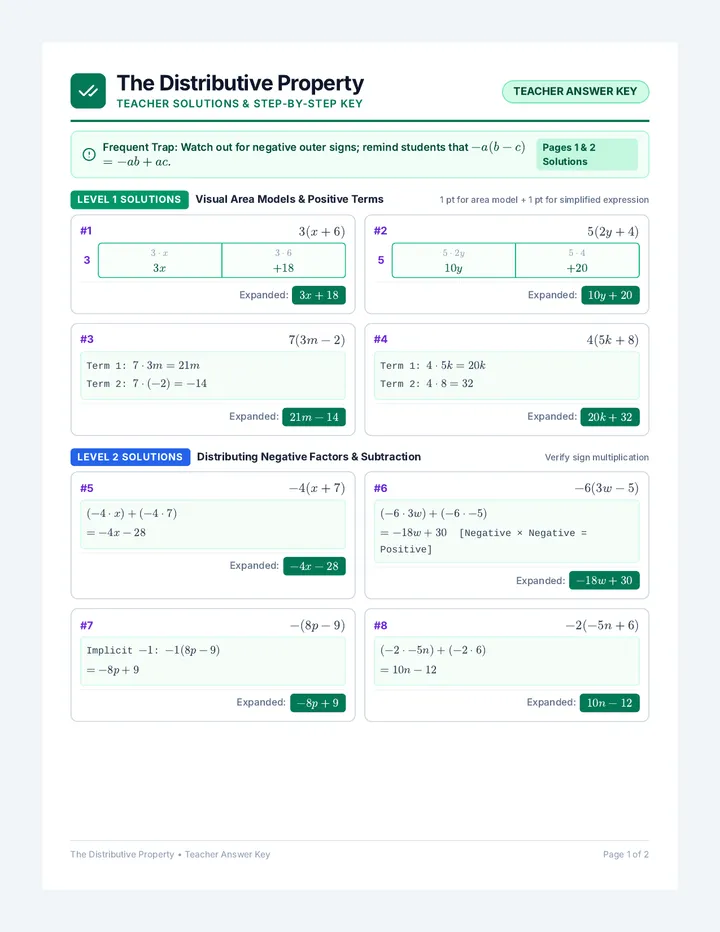The height and width of the screenshot is (932, 720).
Task: Click the +20 cell in area model #2
Action: click(577, 260)
